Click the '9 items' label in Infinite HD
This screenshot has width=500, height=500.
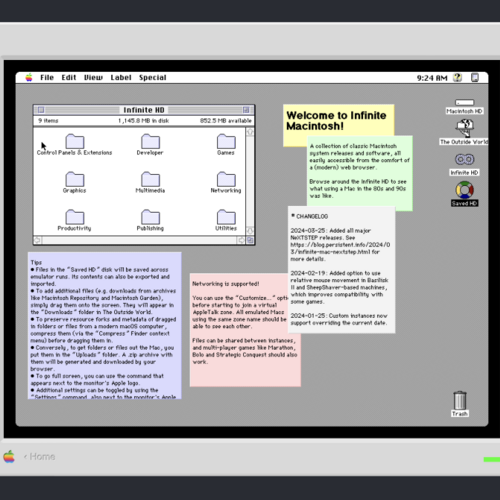tap(48, 121)
